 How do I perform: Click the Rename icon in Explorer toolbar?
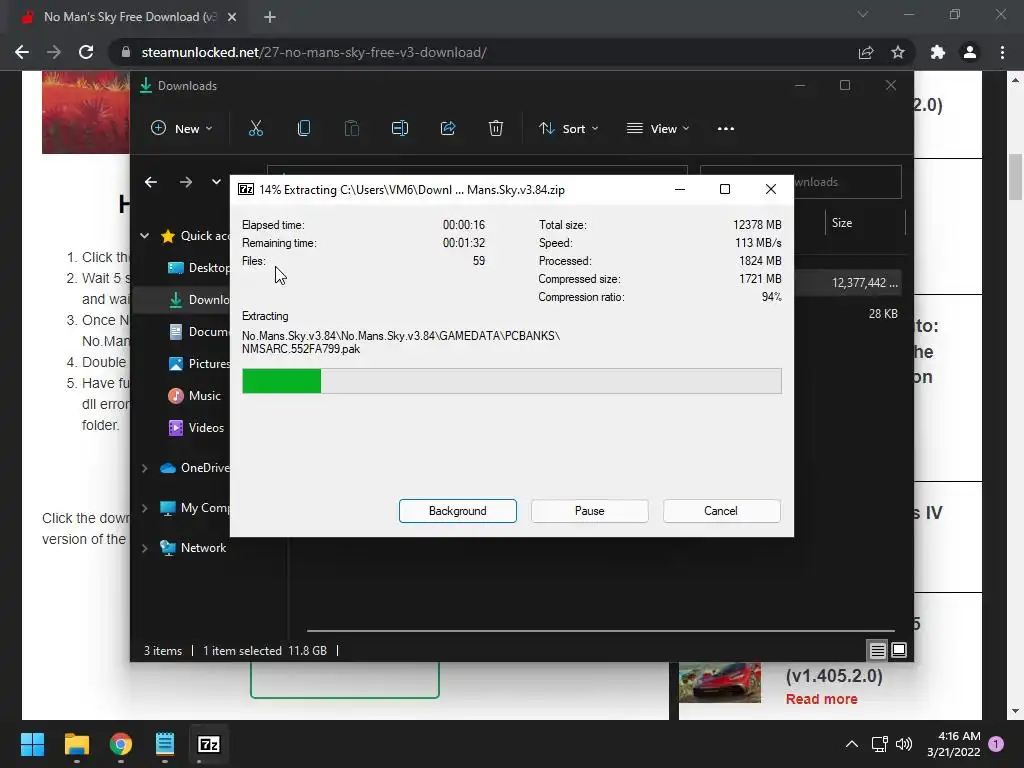(400, 129)
